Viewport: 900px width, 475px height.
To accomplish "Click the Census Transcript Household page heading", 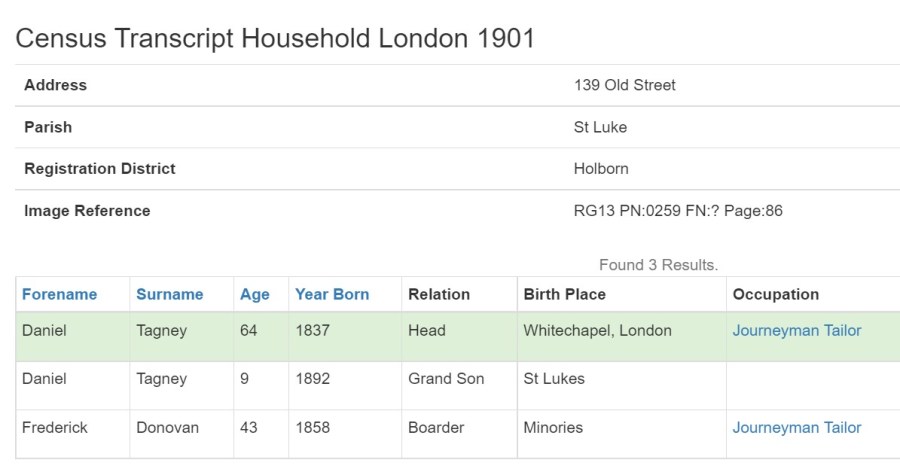I will 275,39.
